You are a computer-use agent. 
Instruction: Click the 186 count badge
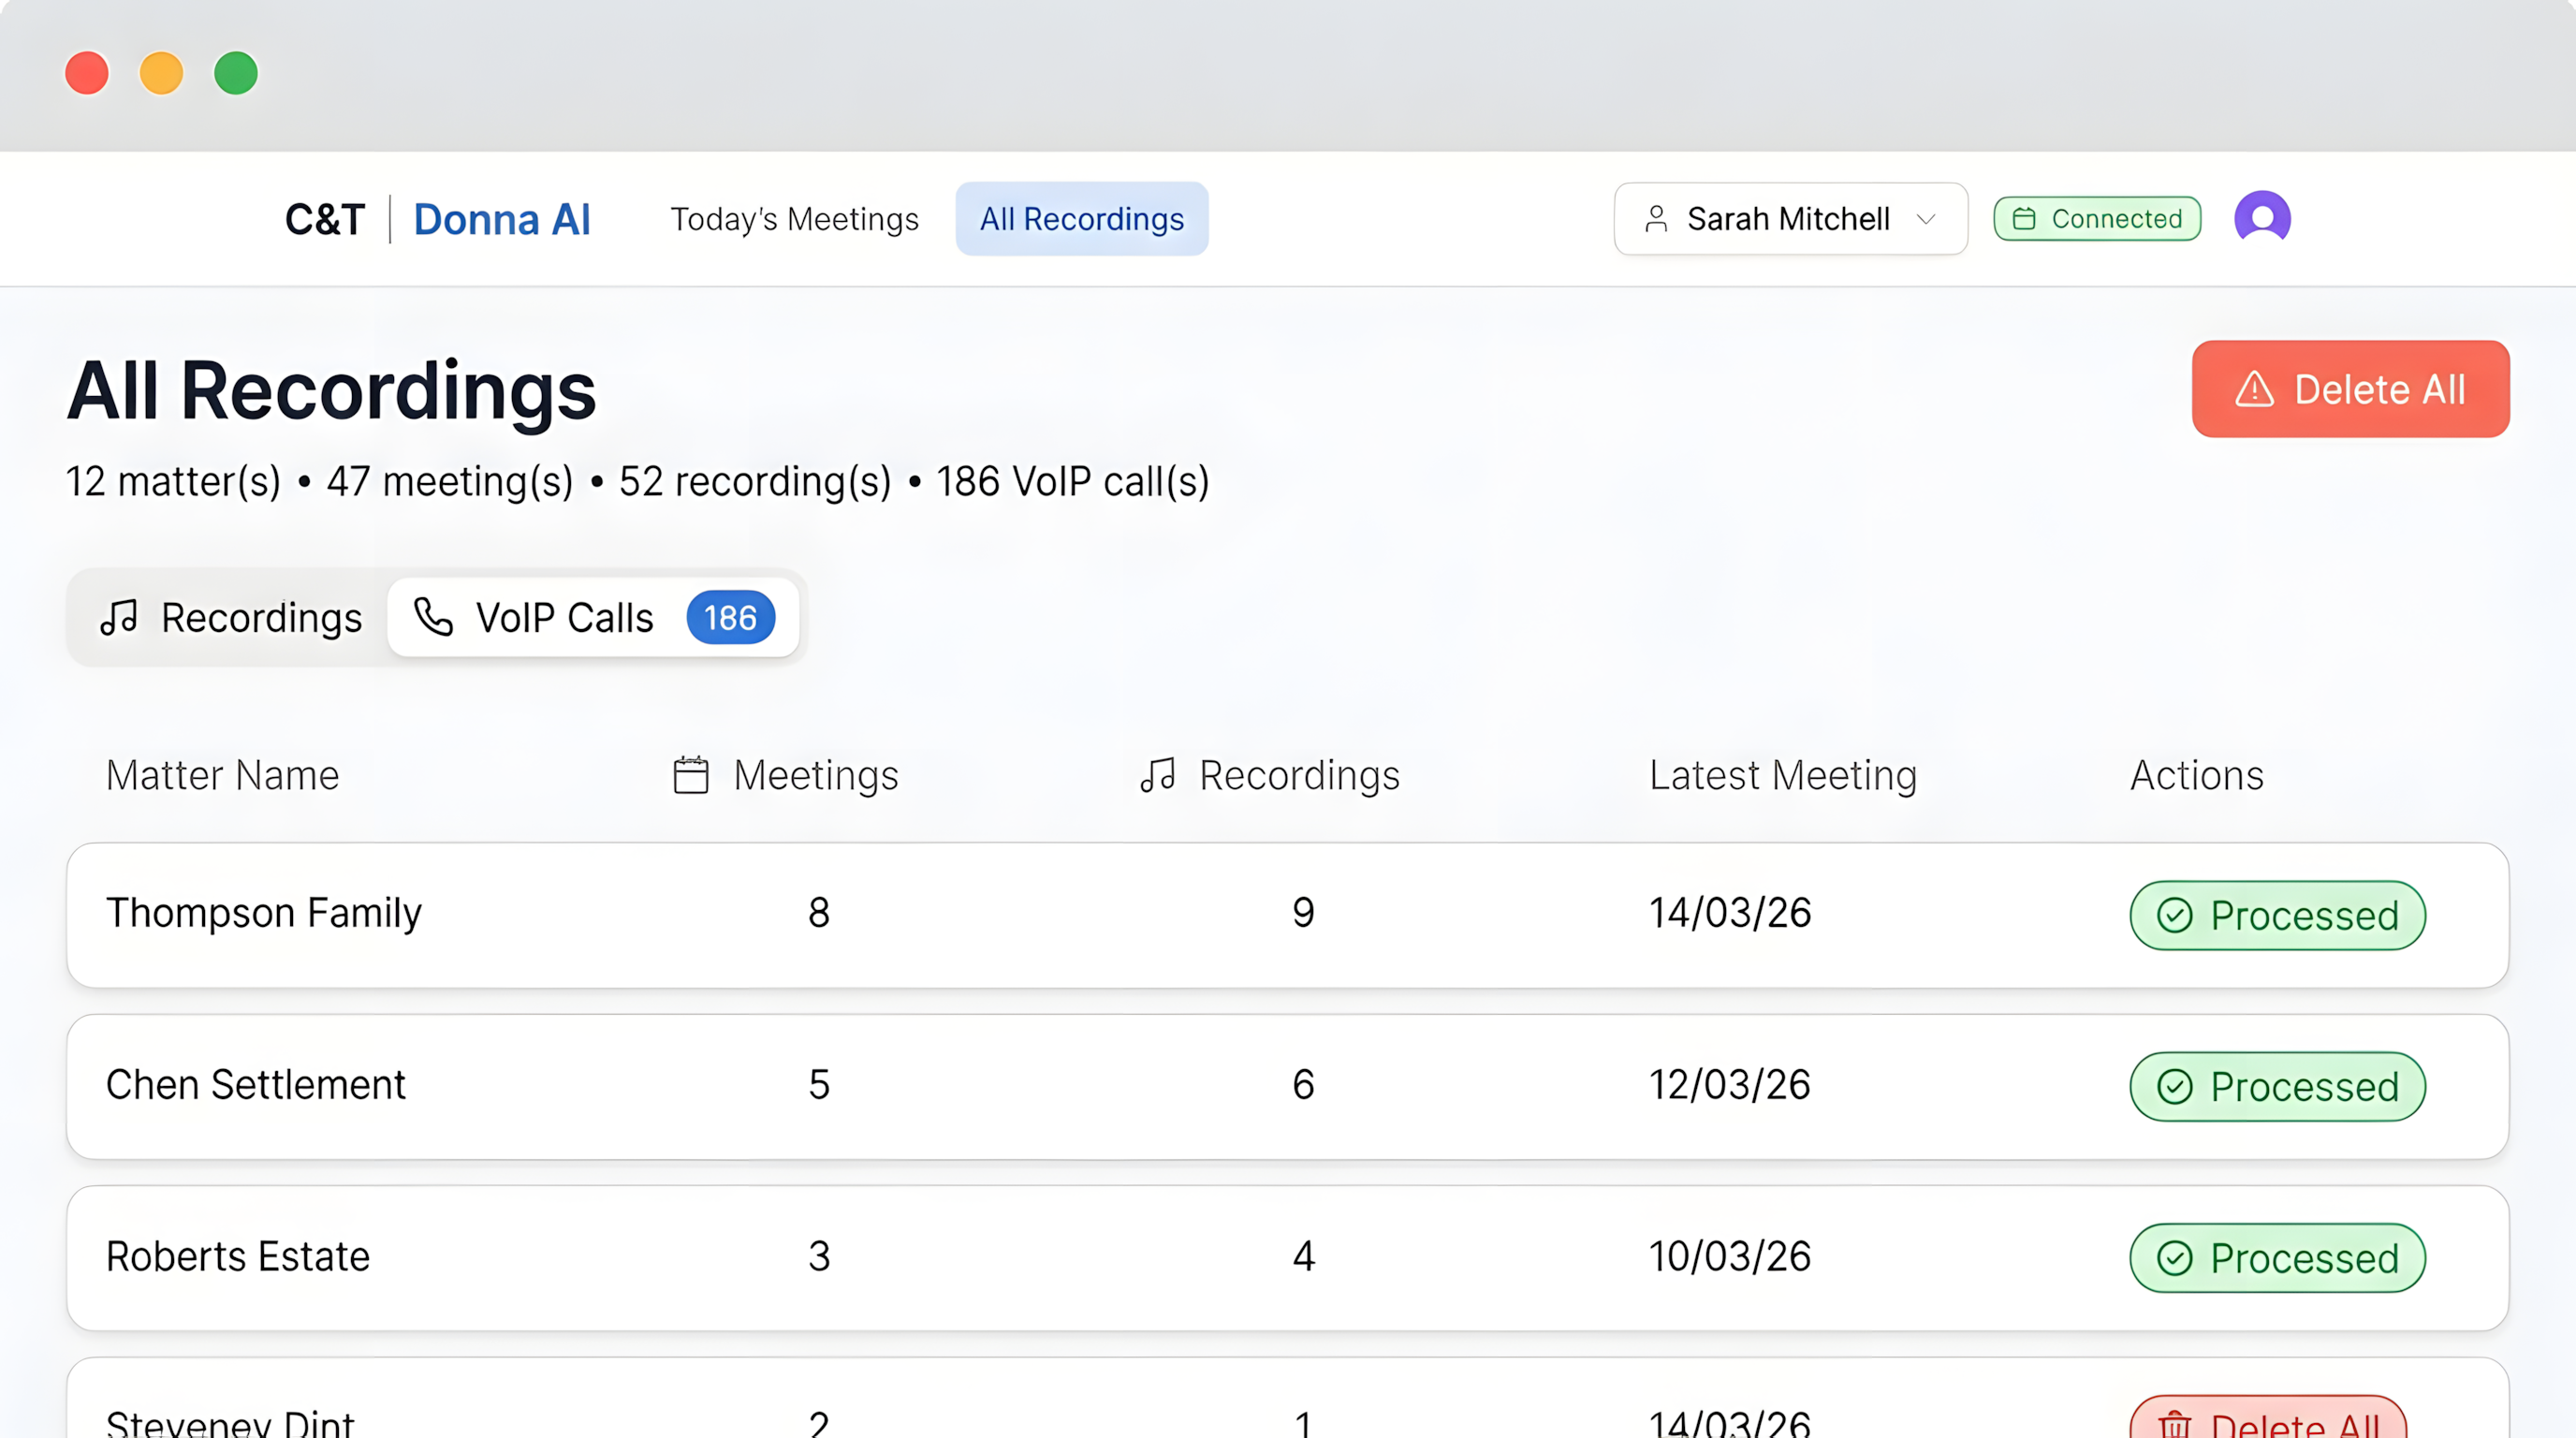(730, 617)
